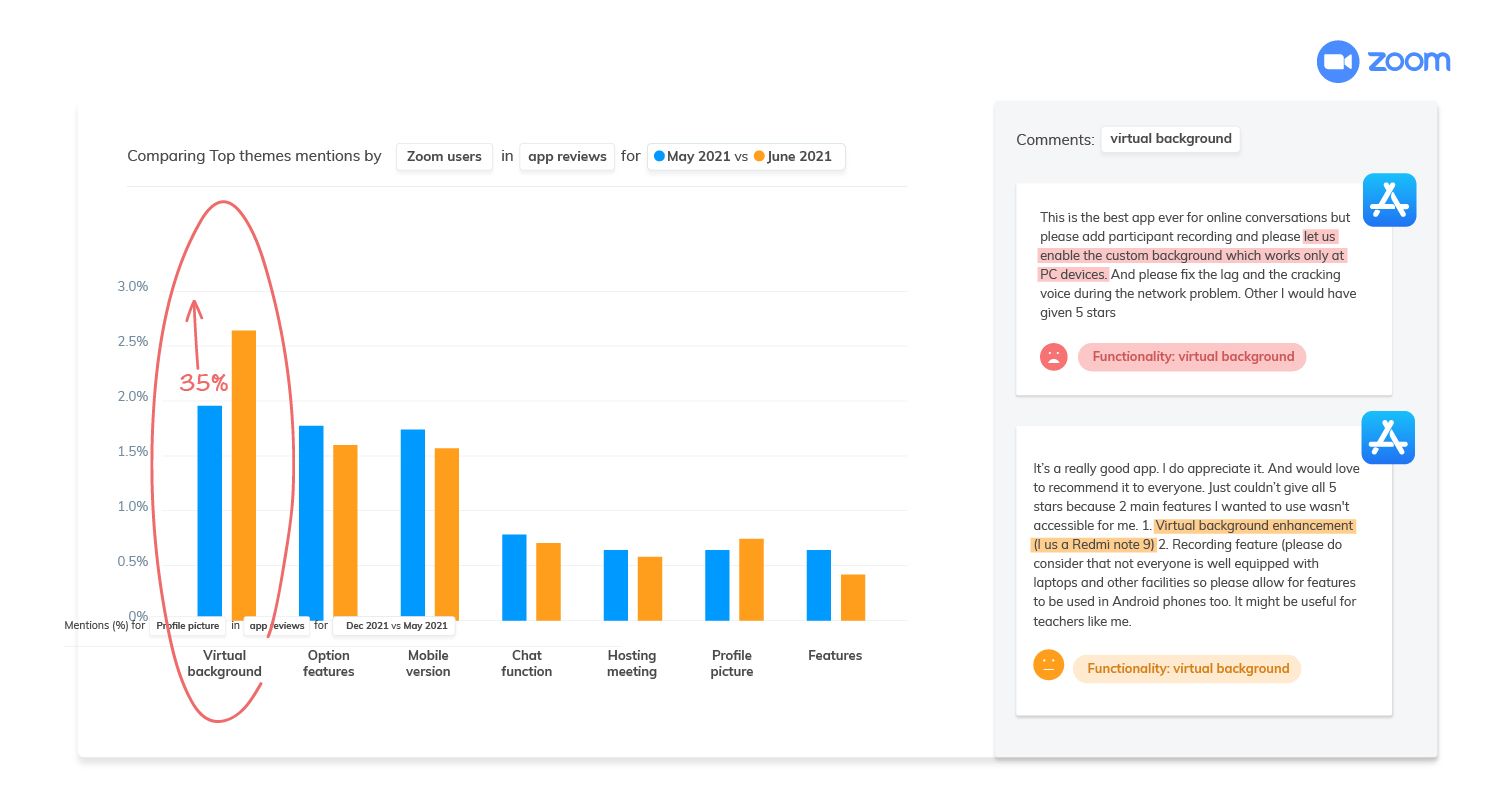Click red Functionality: virtual background tag

pyautogui.click(x=1192, y=357)
